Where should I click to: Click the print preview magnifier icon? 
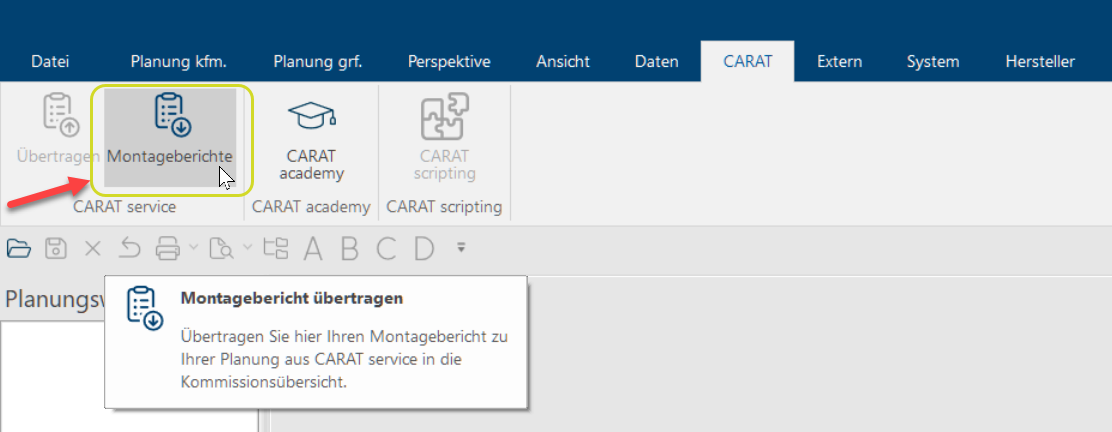pyautogui.click(x=222, y=248)
